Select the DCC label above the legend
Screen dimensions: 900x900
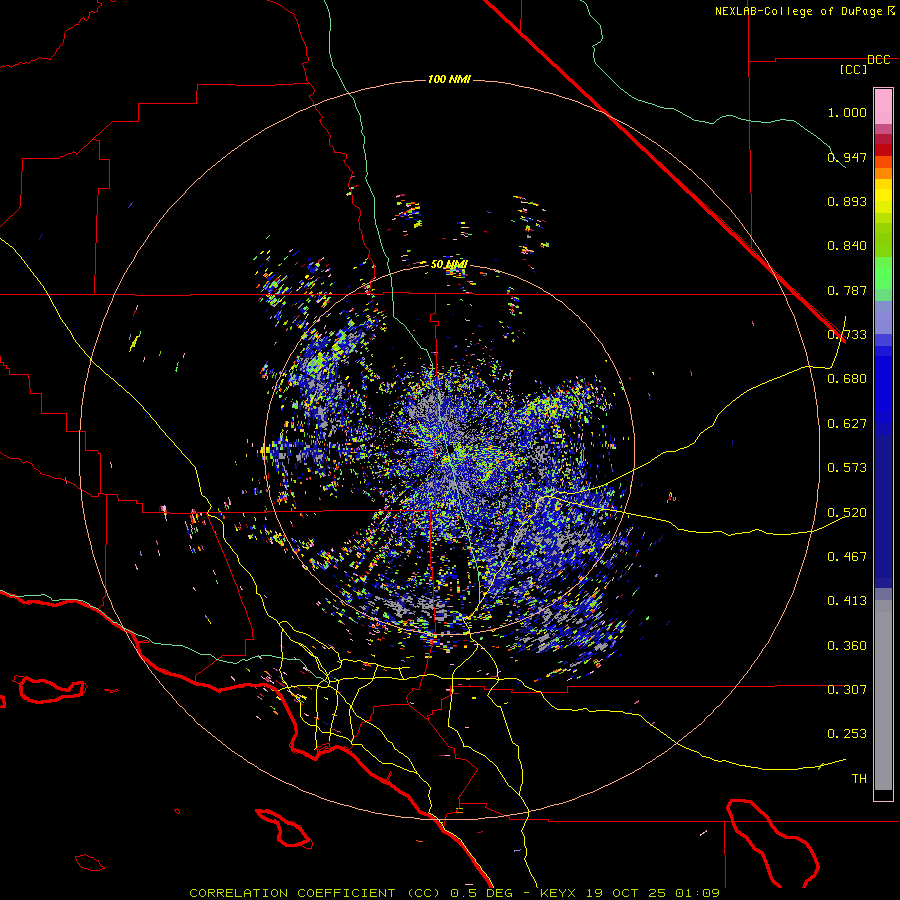[x=879, y=60]
